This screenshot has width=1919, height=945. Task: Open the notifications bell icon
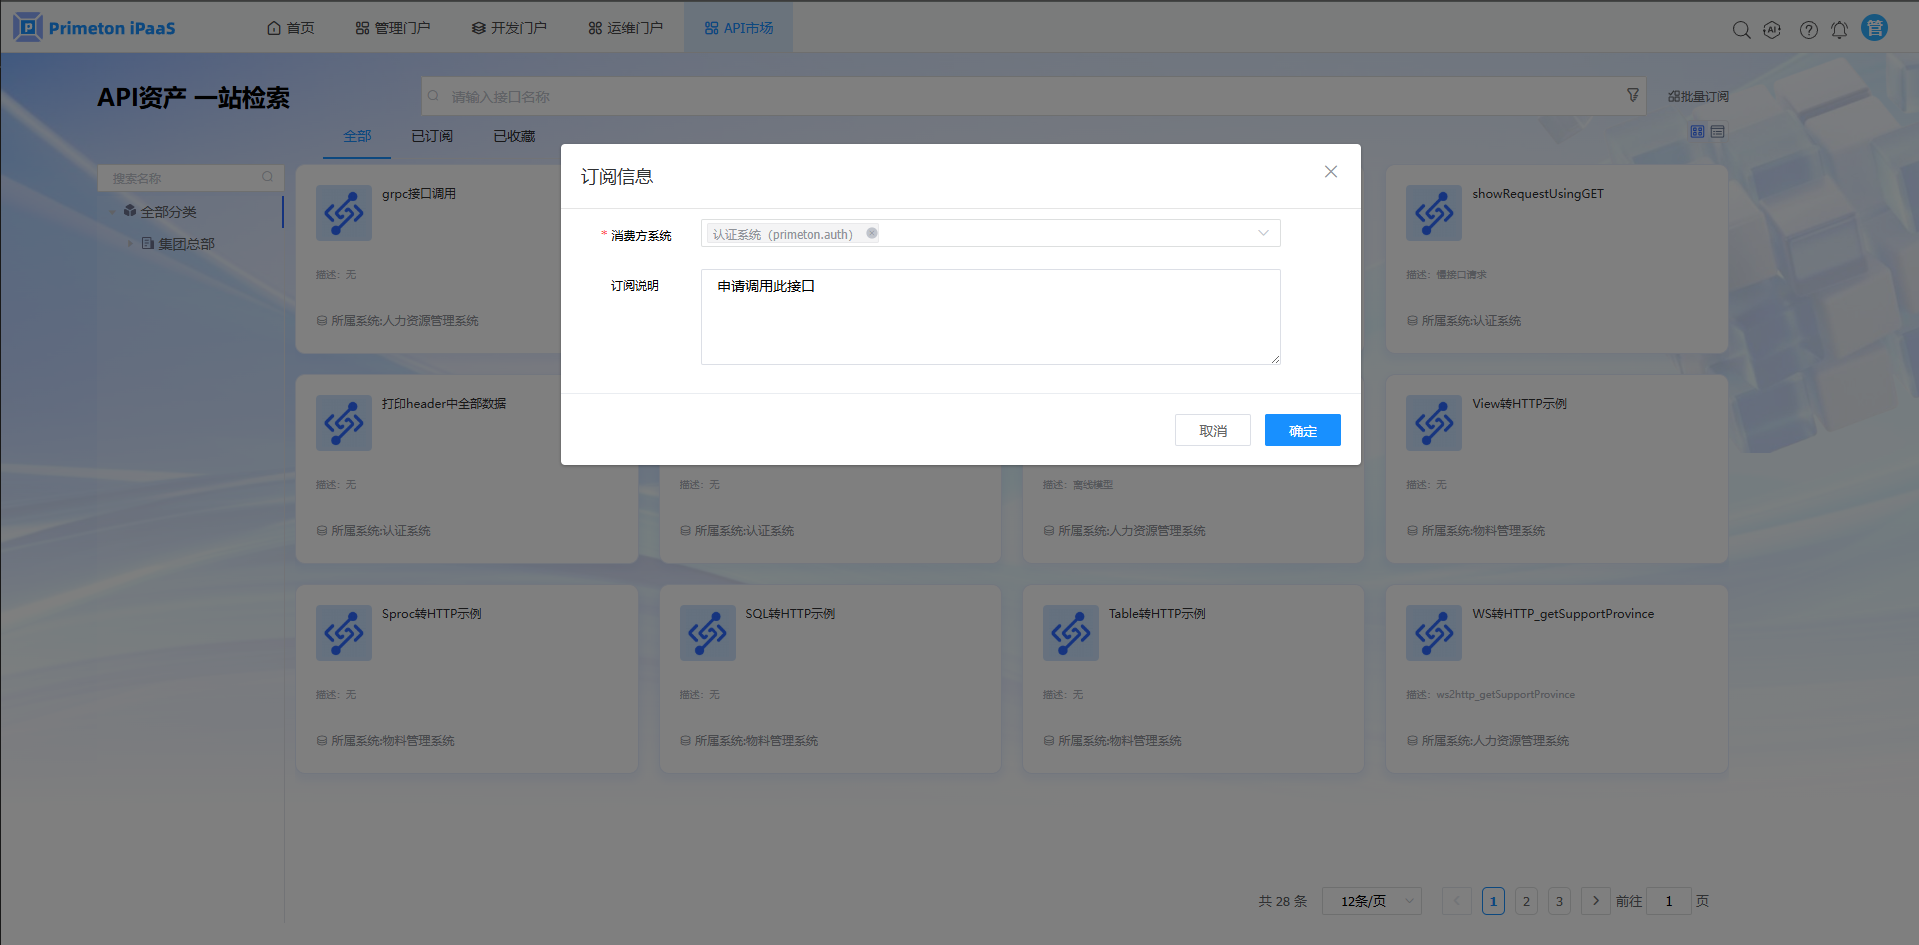(1839, 30)
